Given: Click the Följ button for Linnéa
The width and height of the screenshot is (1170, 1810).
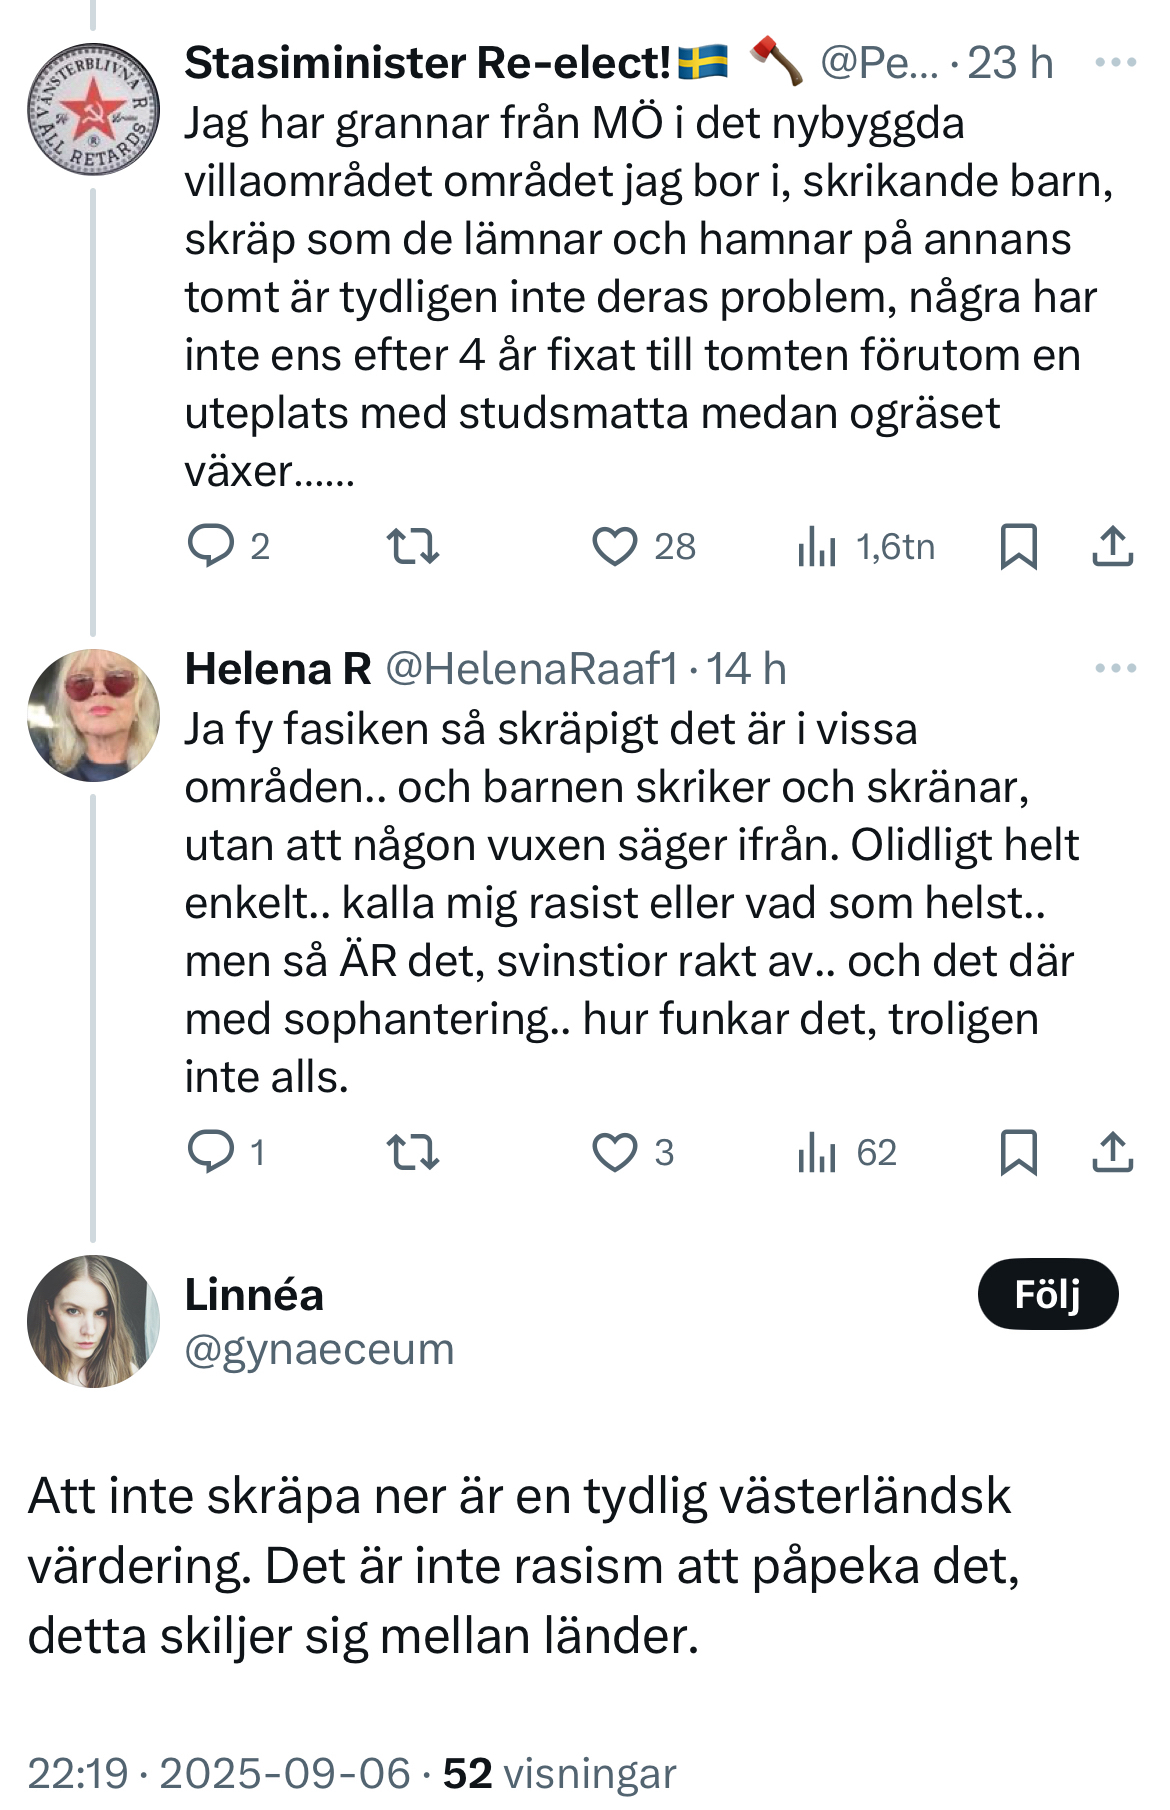Looking at the screenshot, I should [1047, 1294].
